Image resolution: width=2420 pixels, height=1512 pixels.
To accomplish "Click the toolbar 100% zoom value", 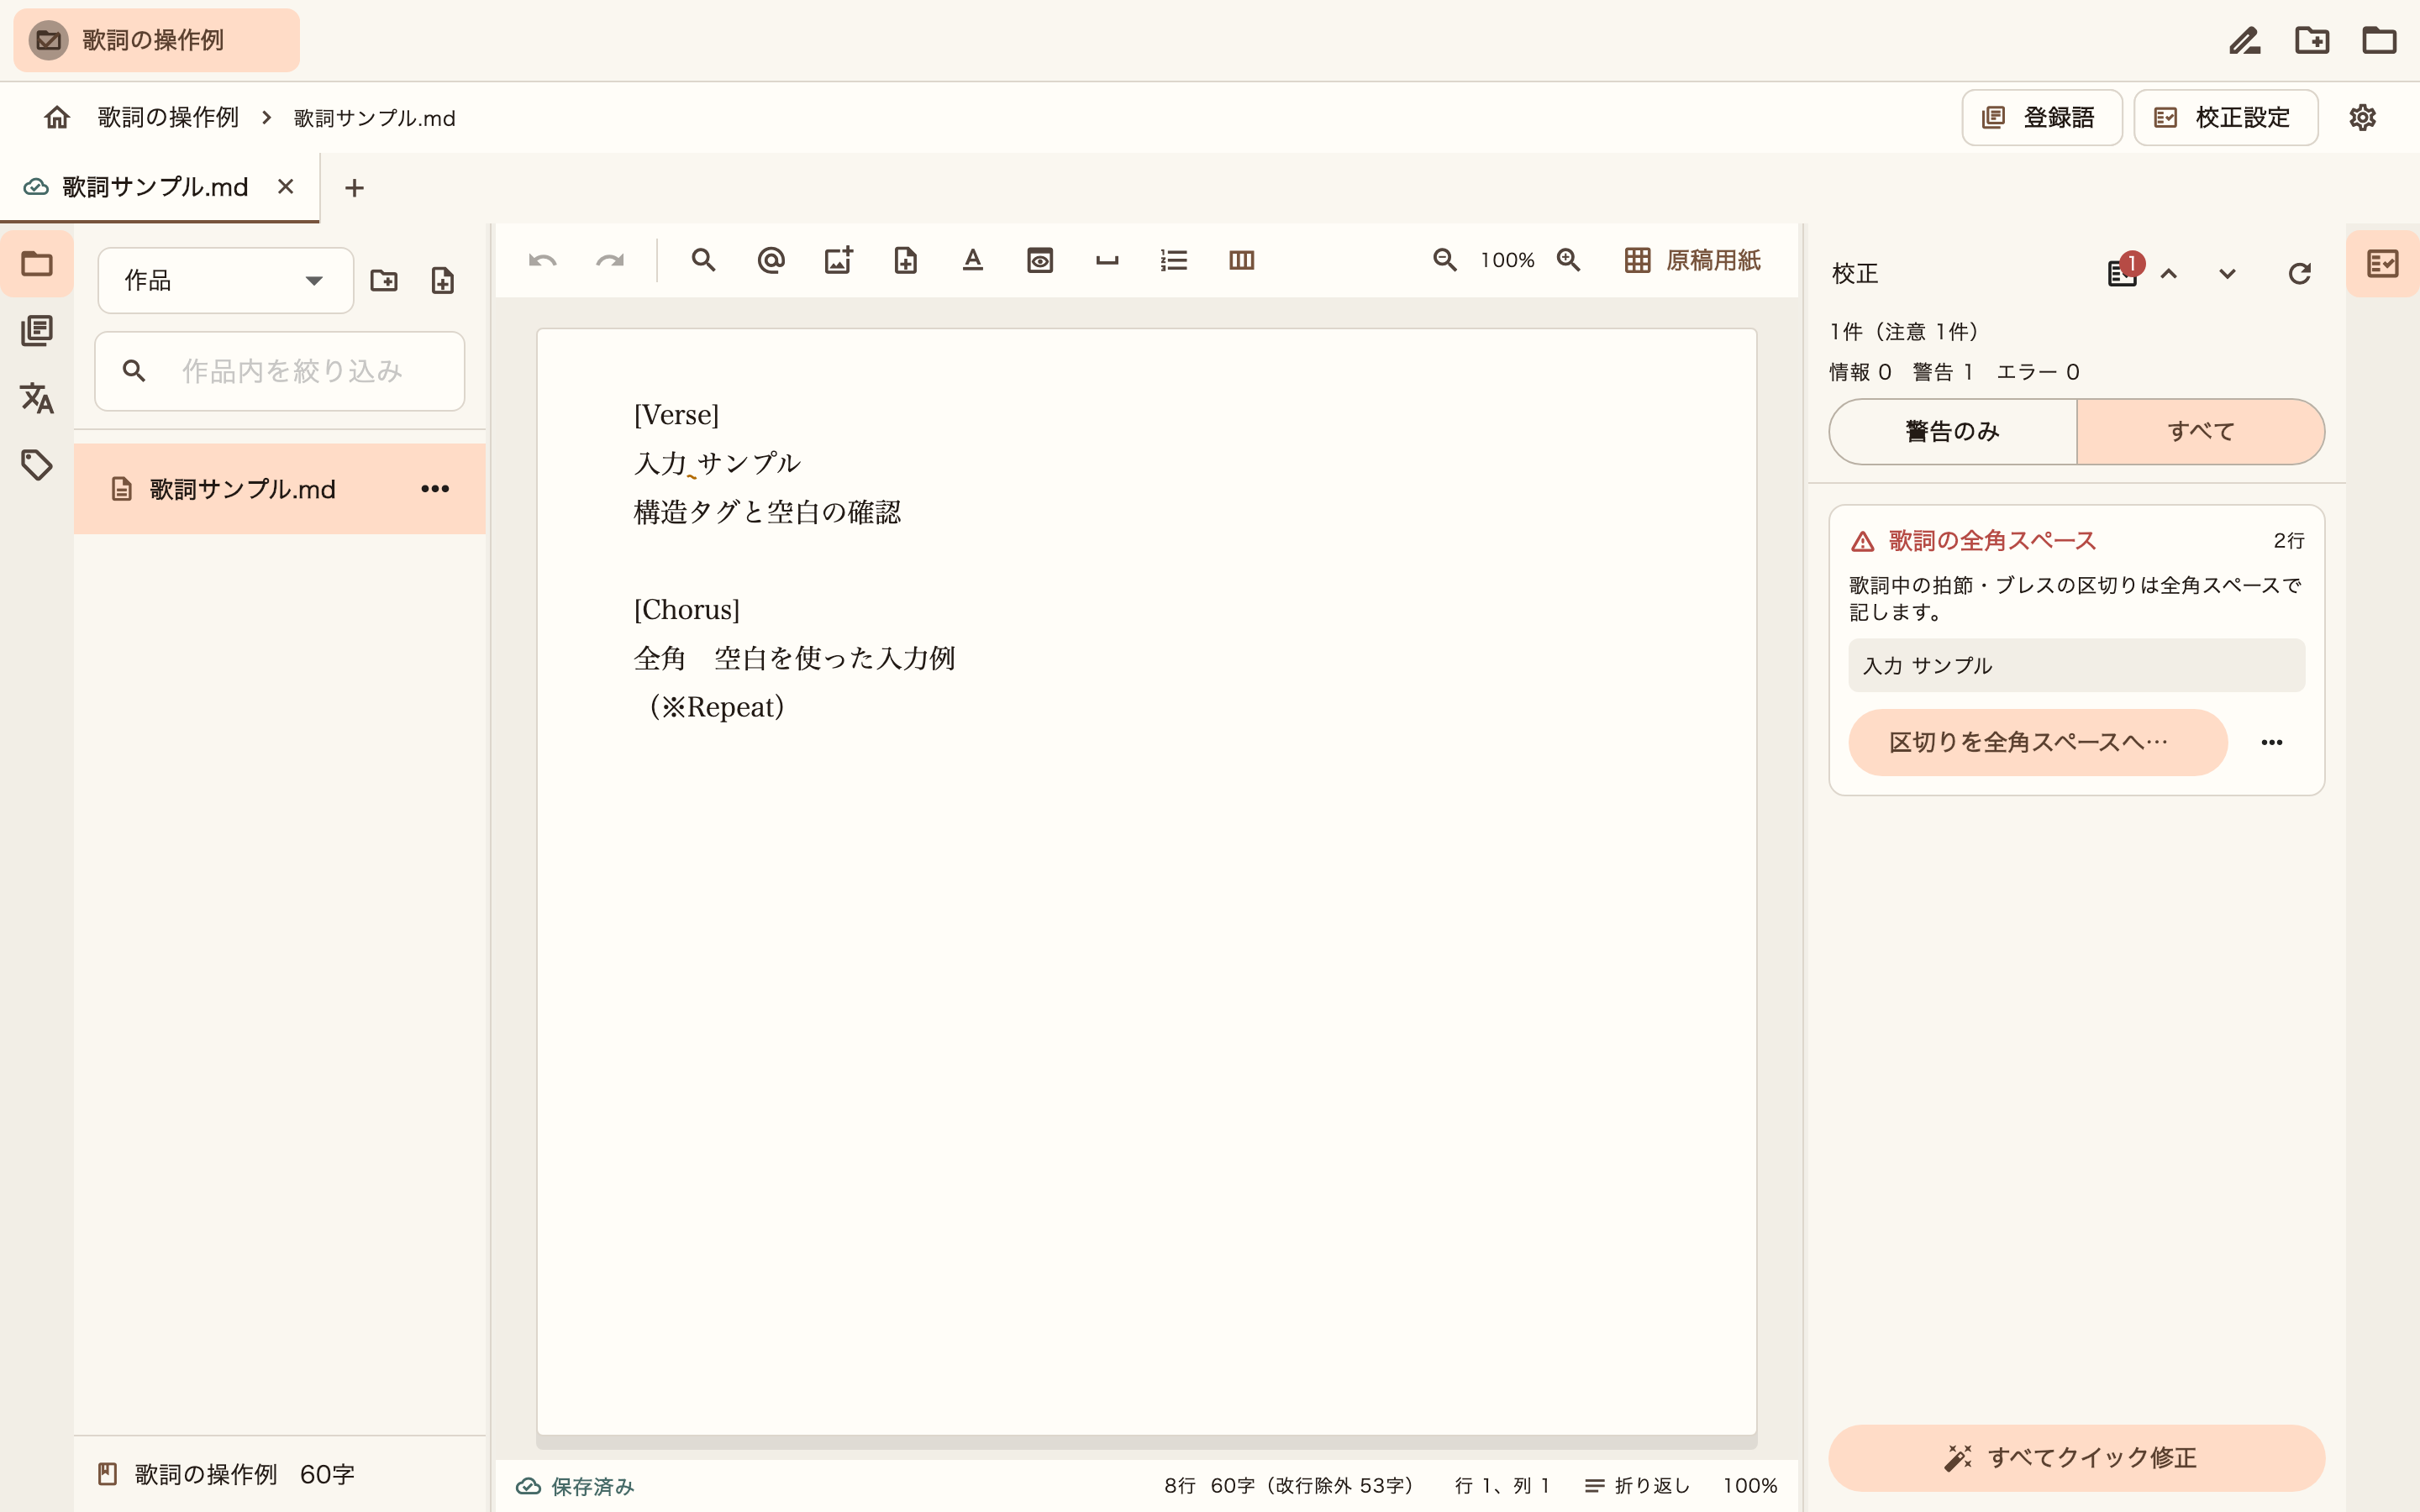I will [1507, 261].
